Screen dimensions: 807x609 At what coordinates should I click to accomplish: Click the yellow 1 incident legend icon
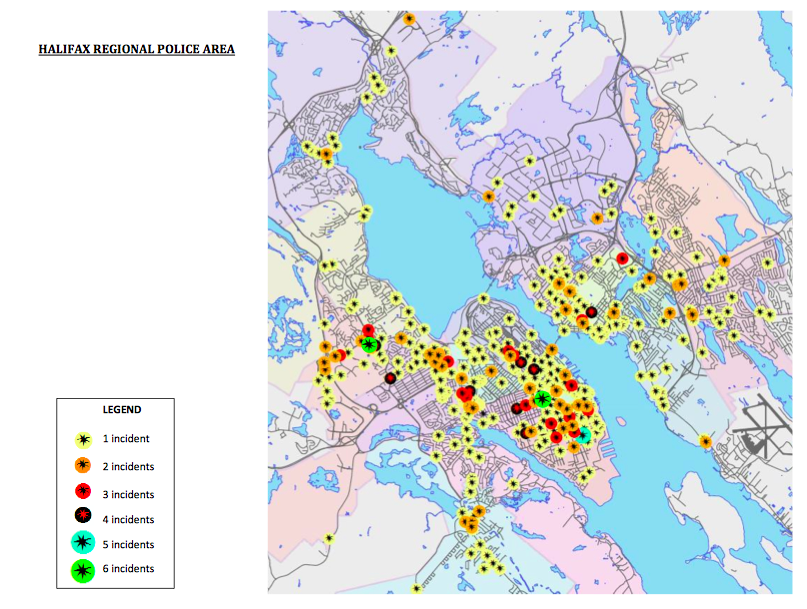[84, 439]
